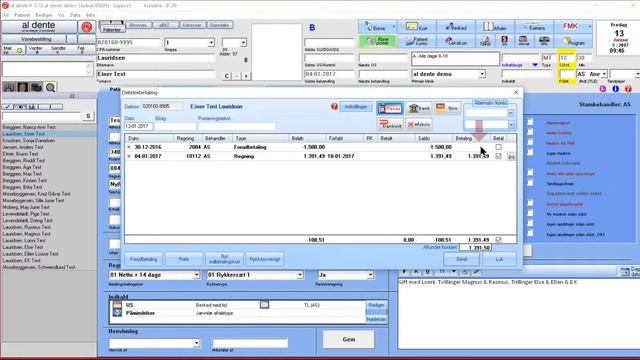Click the Dato field with 13-01-2017
Viewport: 640px width, 360px height.
[138, 127]
